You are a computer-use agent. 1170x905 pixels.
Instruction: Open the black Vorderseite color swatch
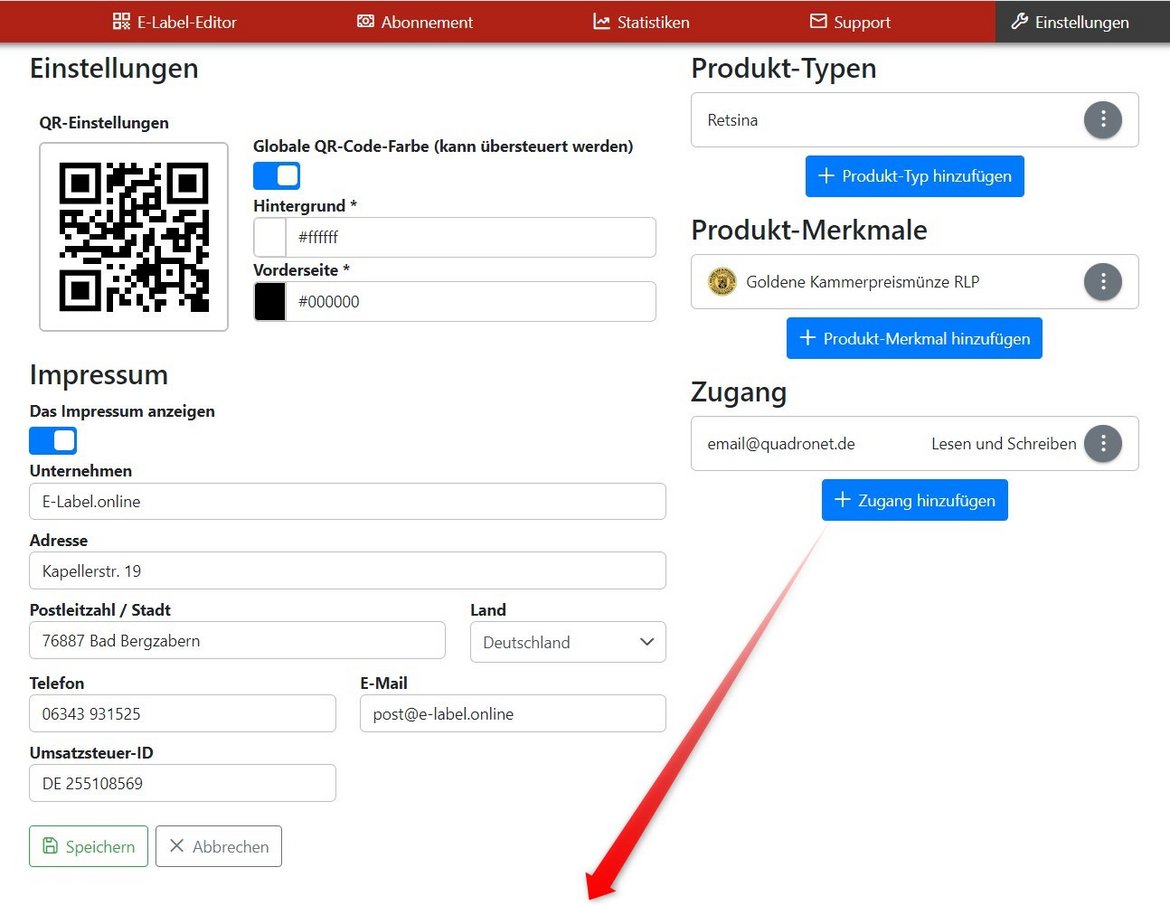pyautogui.click(x=269, y=301)
